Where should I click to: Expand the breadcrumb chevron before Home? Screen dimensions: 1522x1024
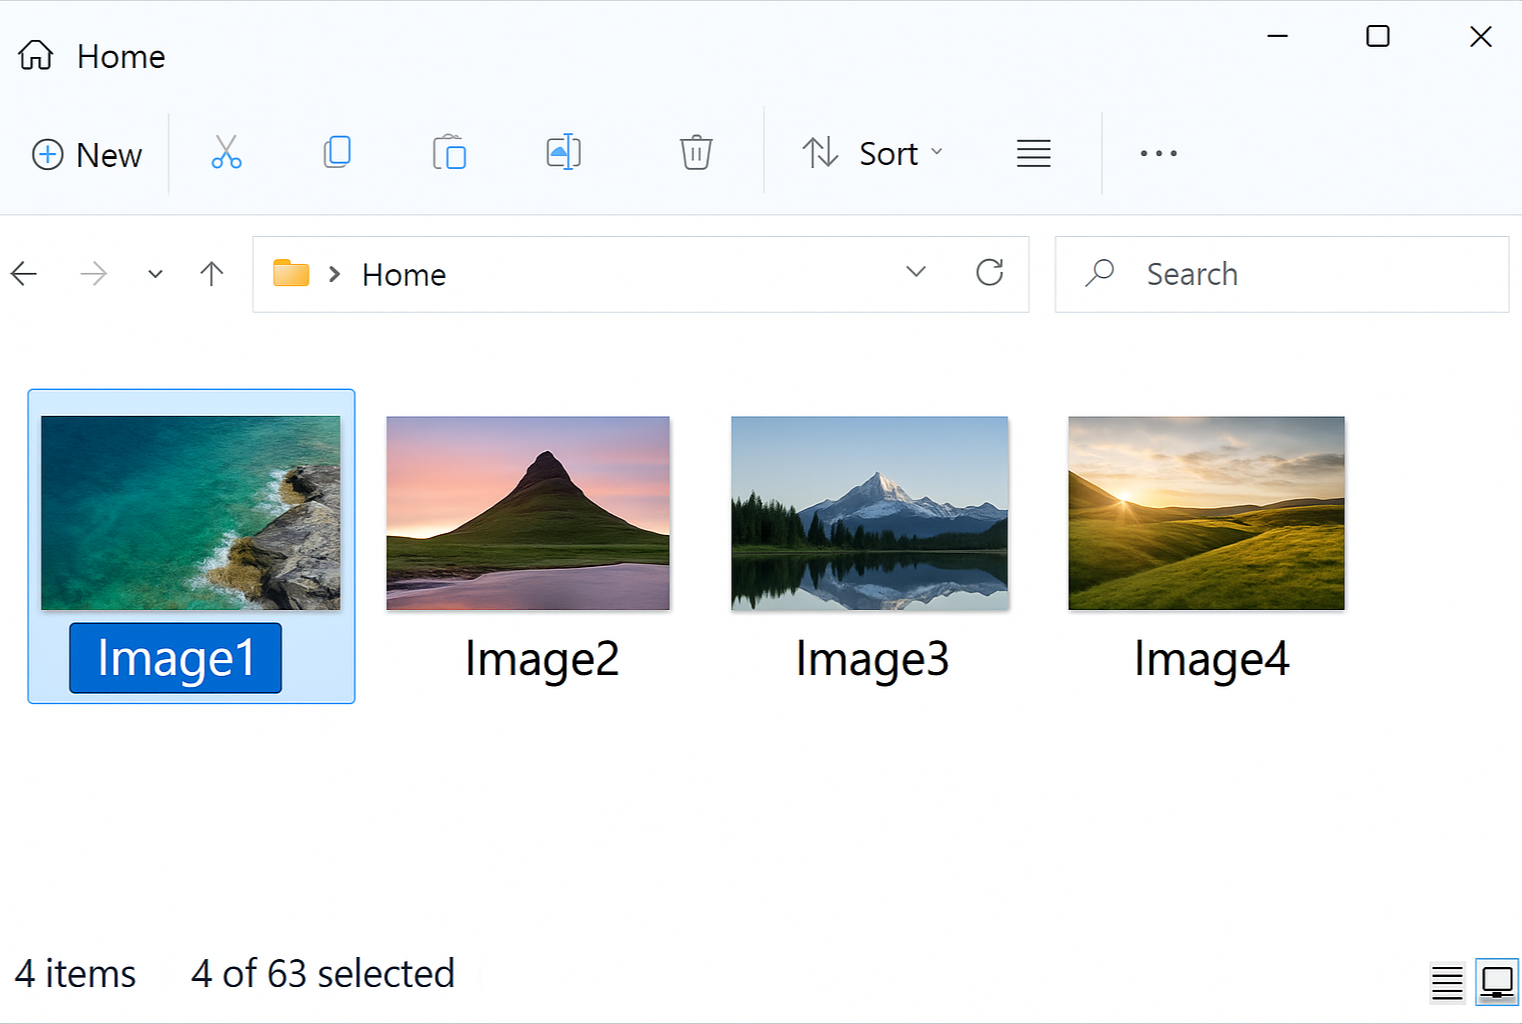335,274
